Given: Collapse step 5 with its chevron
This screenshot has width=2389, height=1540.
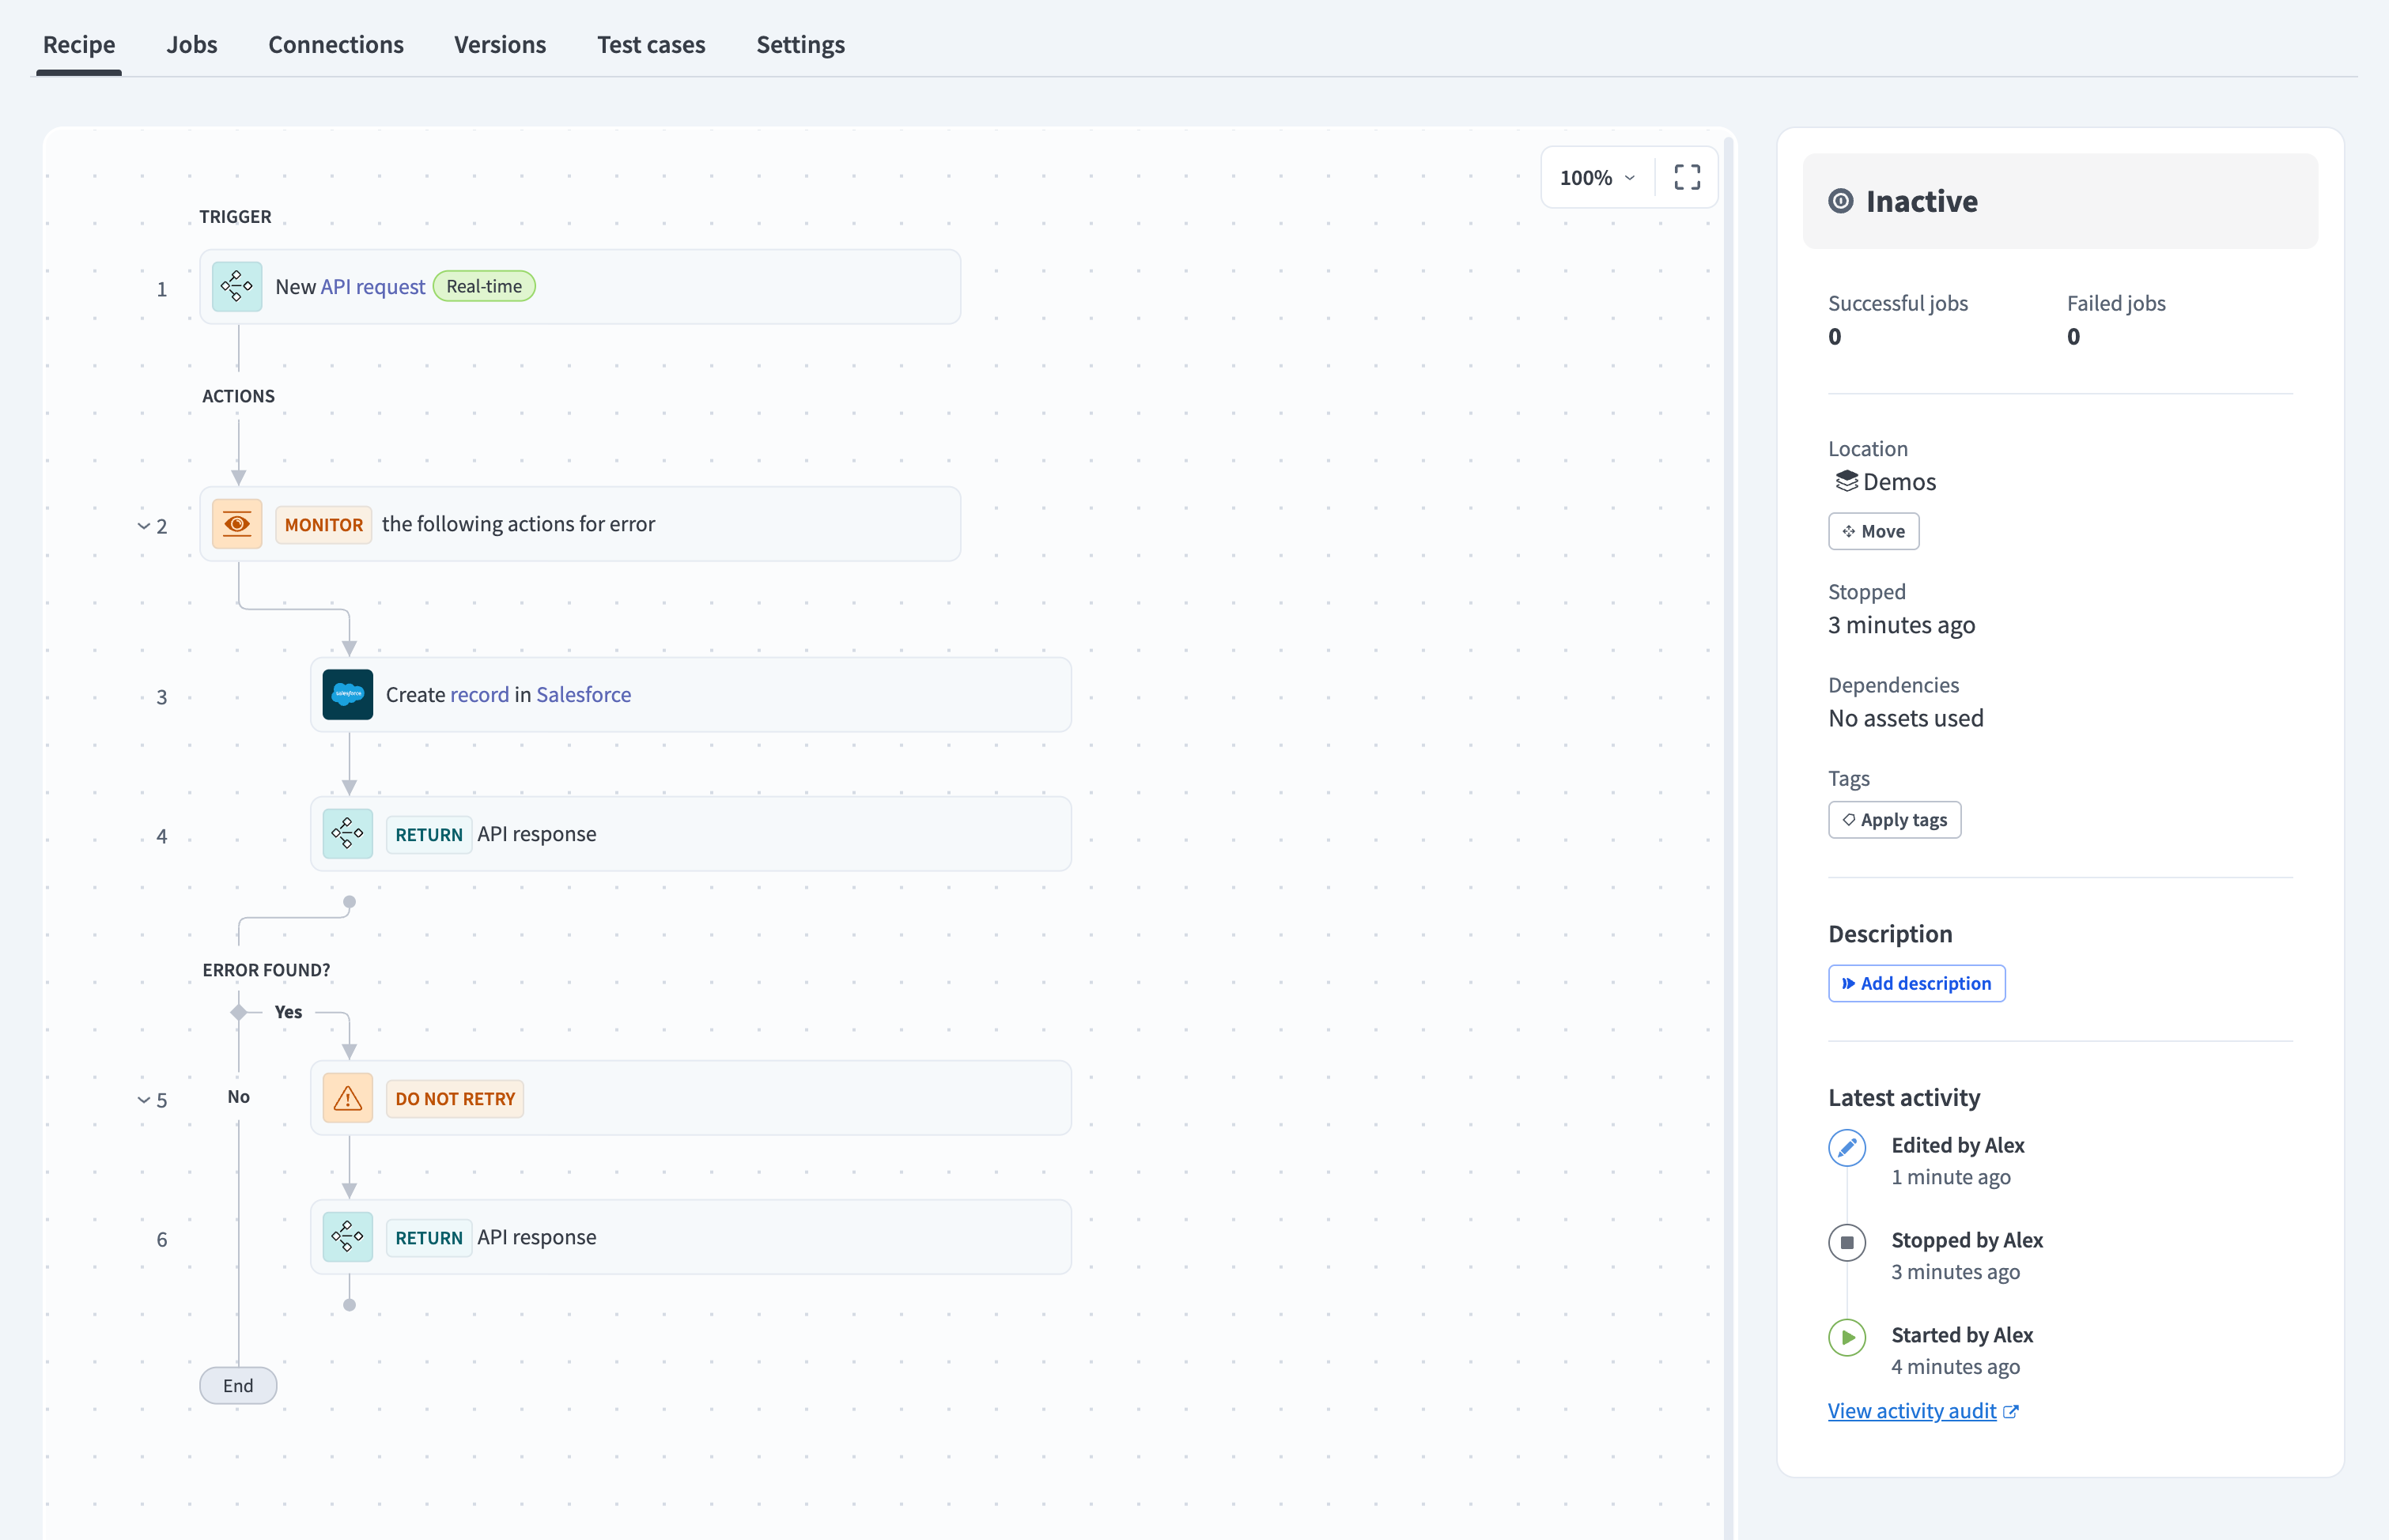Looking at the screenshot, I should coord(144,1100).
